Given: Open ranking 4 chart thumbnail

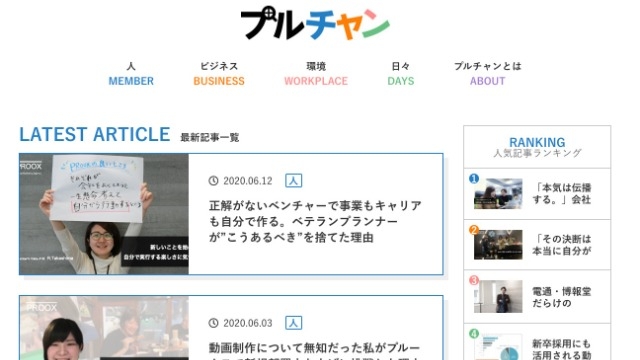Looking at the screenshot, I should coord(498,347).
